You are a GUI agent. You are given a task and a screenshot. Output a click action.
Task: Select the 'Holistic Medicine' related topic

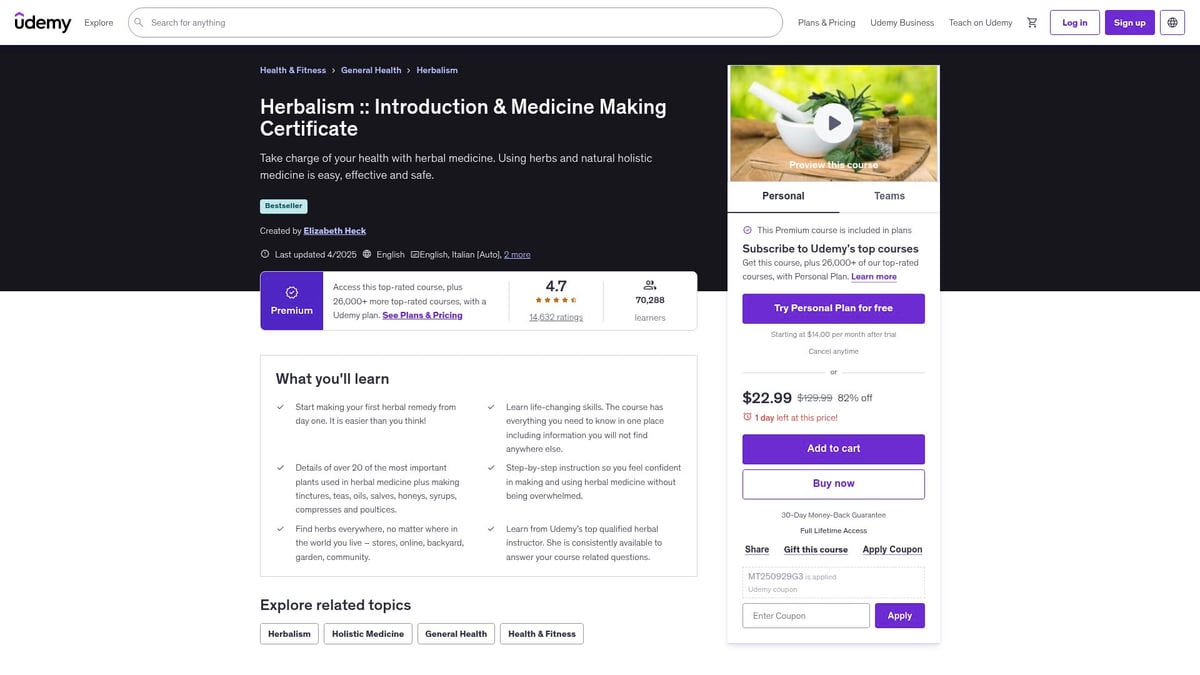(367, 633)
